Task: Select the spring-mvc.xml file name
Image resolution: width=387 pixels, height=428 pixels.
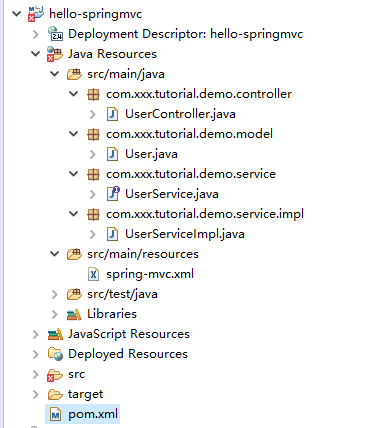Action: 150,274
